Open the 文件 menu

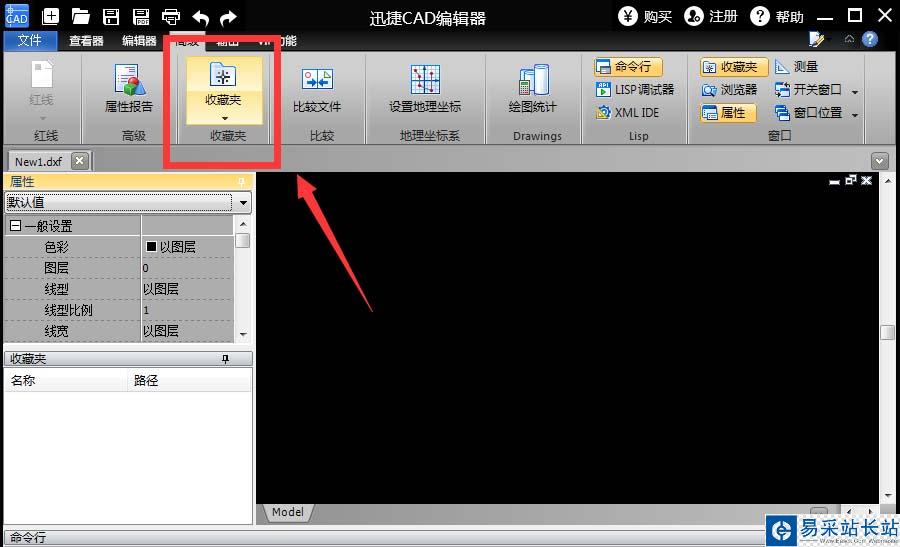(x=30, y=40)
